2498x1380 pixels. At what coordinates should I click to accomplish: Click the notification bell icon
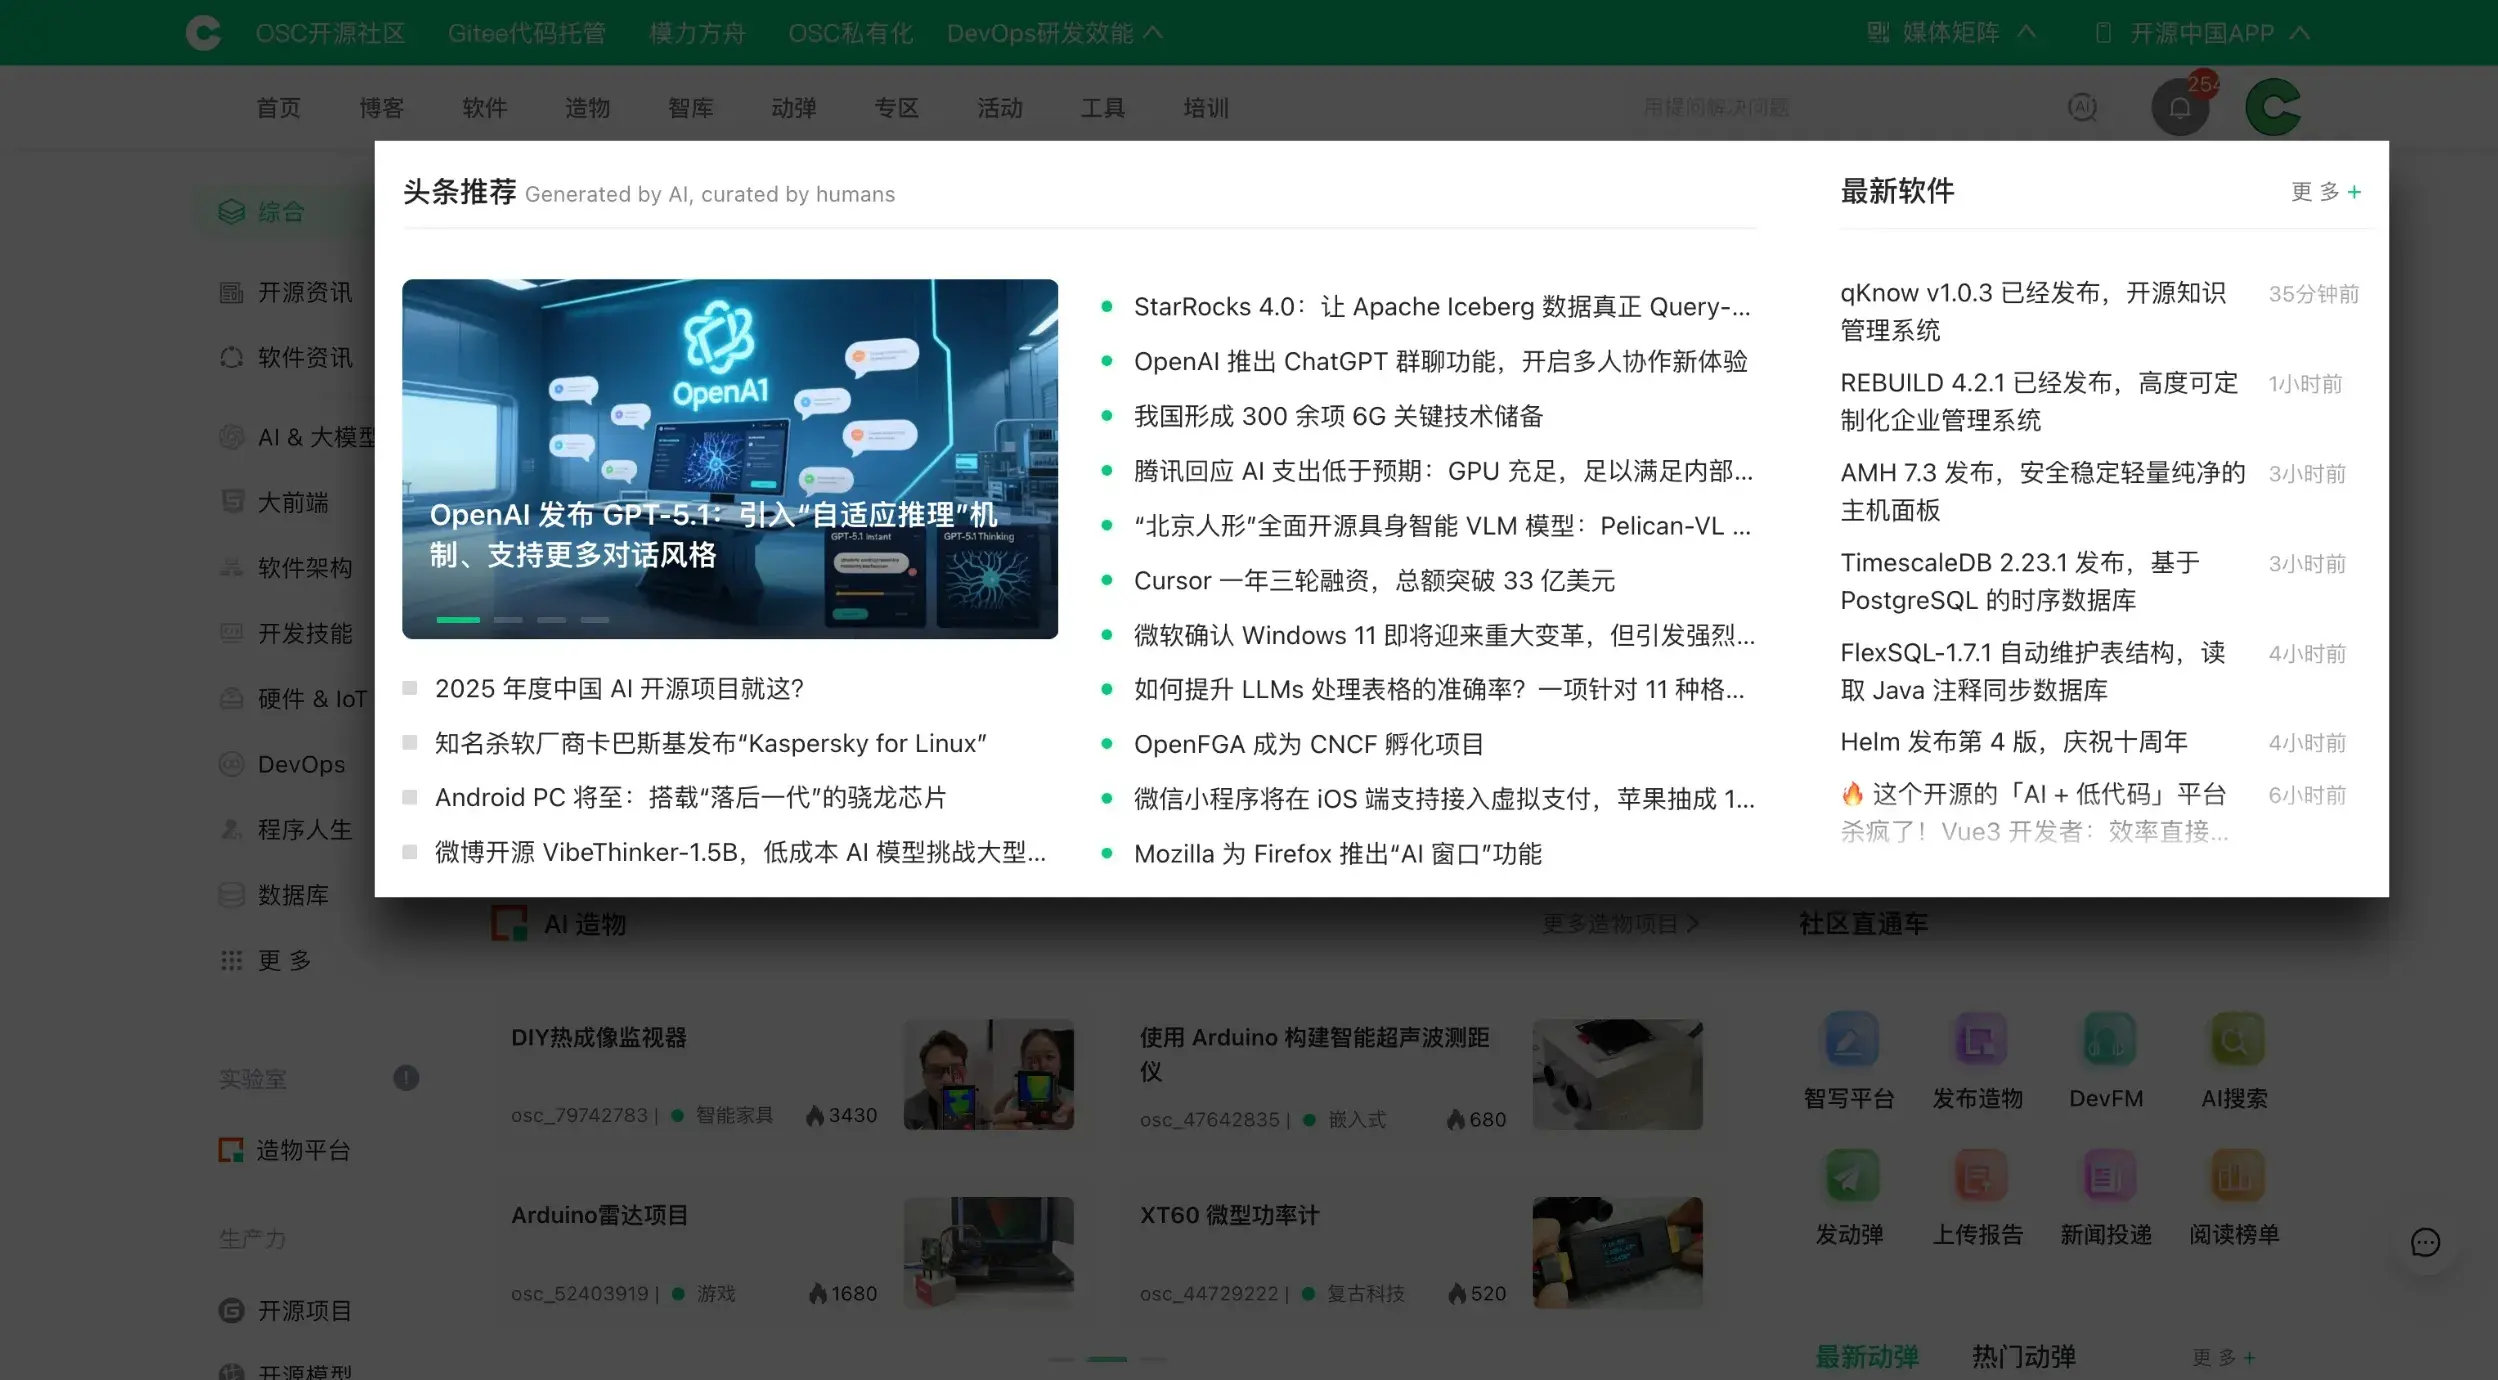pos(2179,108)
